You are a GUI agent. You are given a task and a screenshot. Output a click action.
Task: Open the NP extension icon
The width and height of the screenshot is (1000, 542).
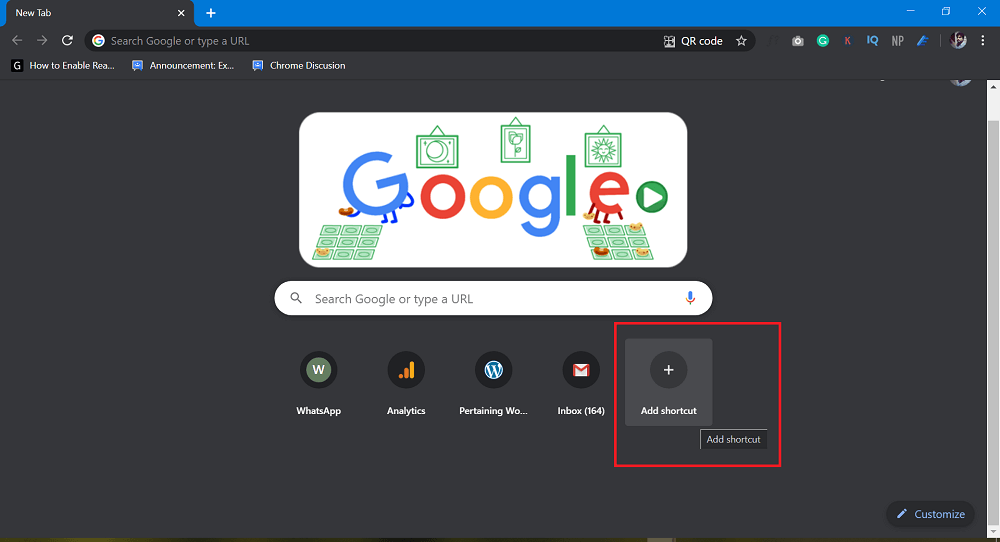pos(897,41)
